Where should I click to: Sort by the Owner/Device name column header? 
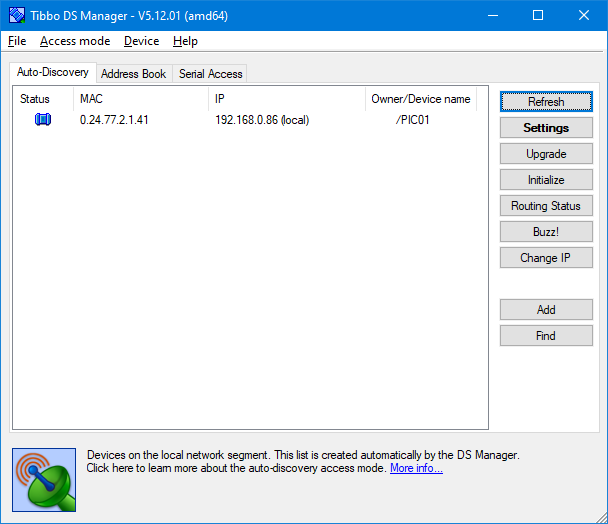421,99
